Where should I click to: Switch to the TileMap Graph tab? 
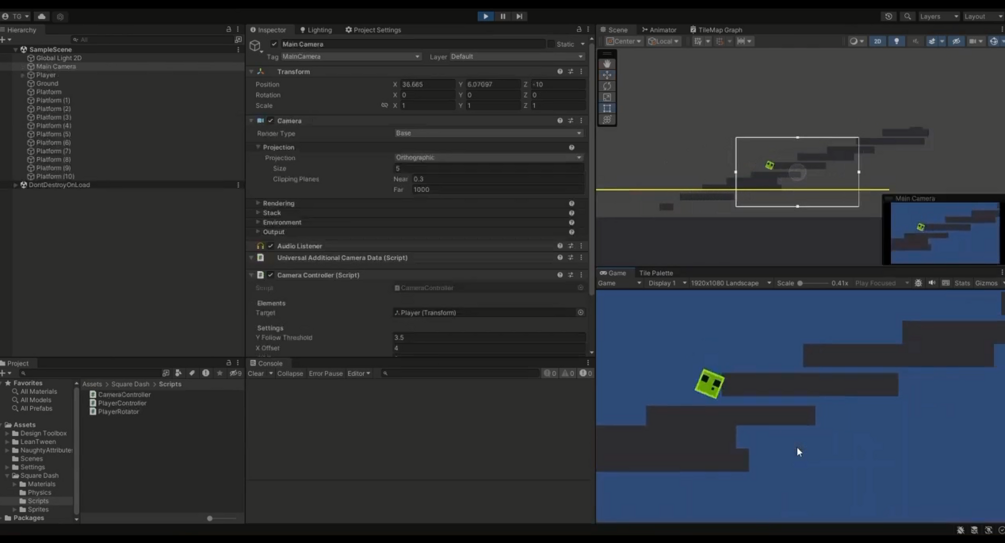(716, 29)
